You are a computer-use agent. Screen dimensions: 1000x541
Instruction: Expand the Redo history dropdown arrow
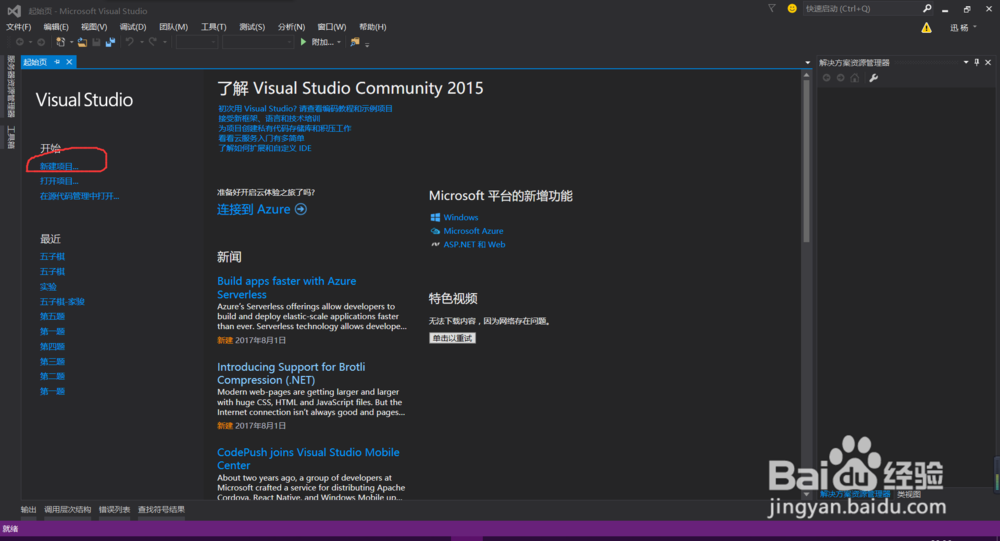click(x=165, y=43)
